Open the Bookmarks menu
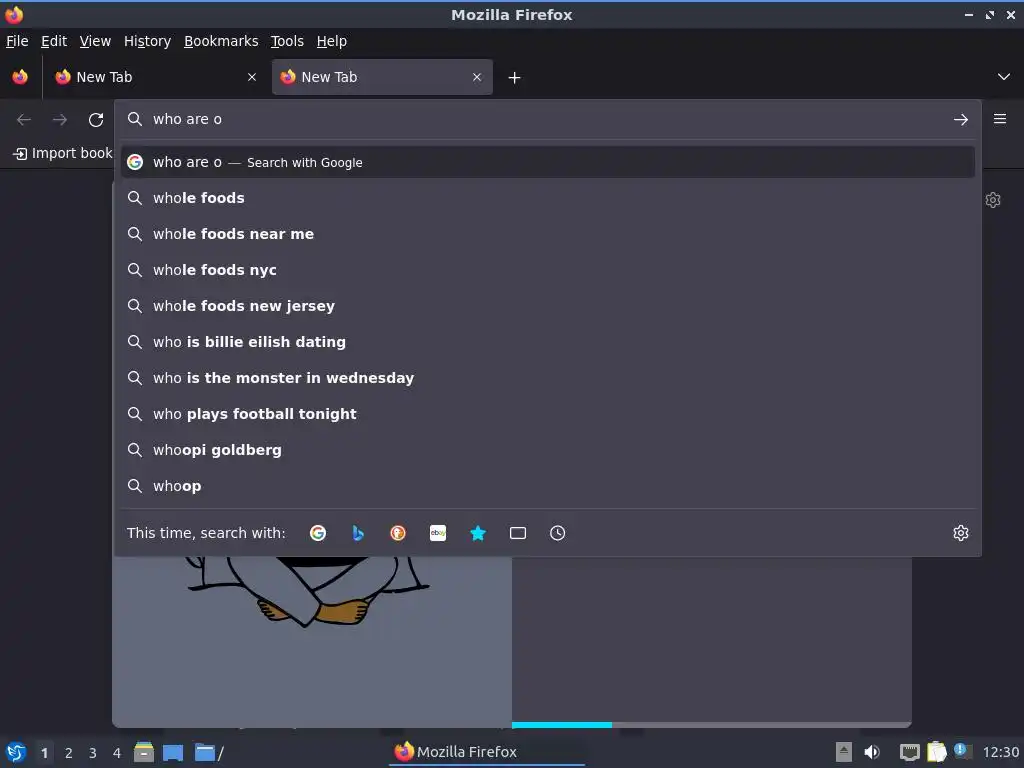 221,41
